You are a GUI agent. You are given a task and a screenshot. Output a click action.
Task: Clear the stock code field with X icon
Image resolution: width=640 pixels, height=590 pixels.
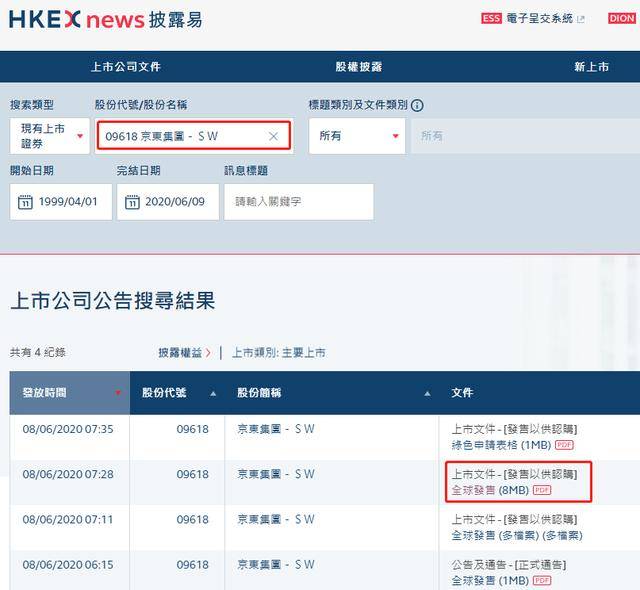274,136
